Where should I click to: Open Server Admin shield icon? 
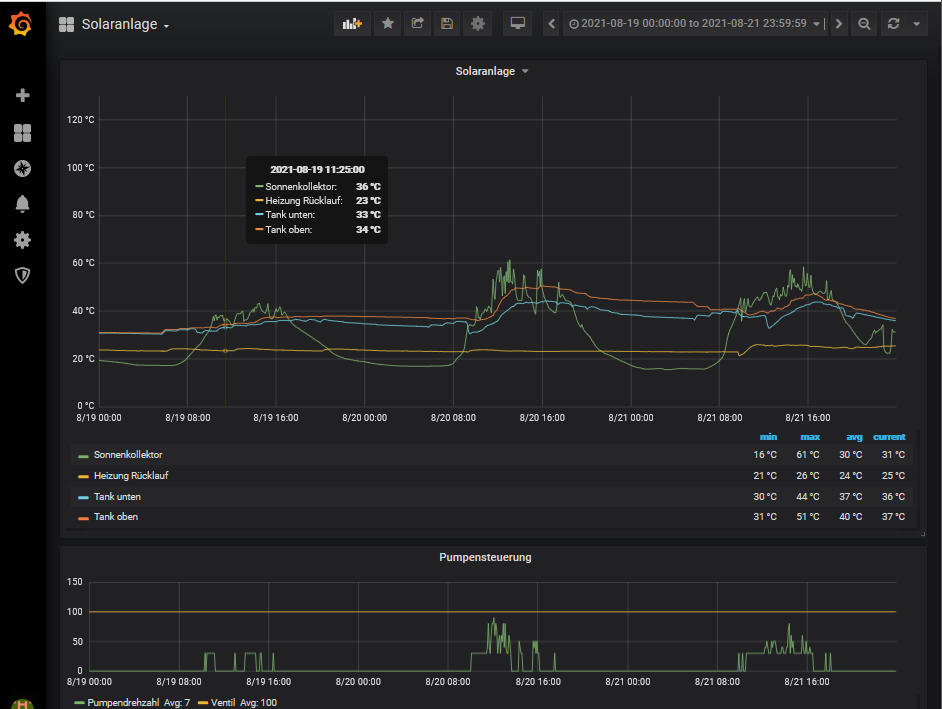(x=22, y=275)
